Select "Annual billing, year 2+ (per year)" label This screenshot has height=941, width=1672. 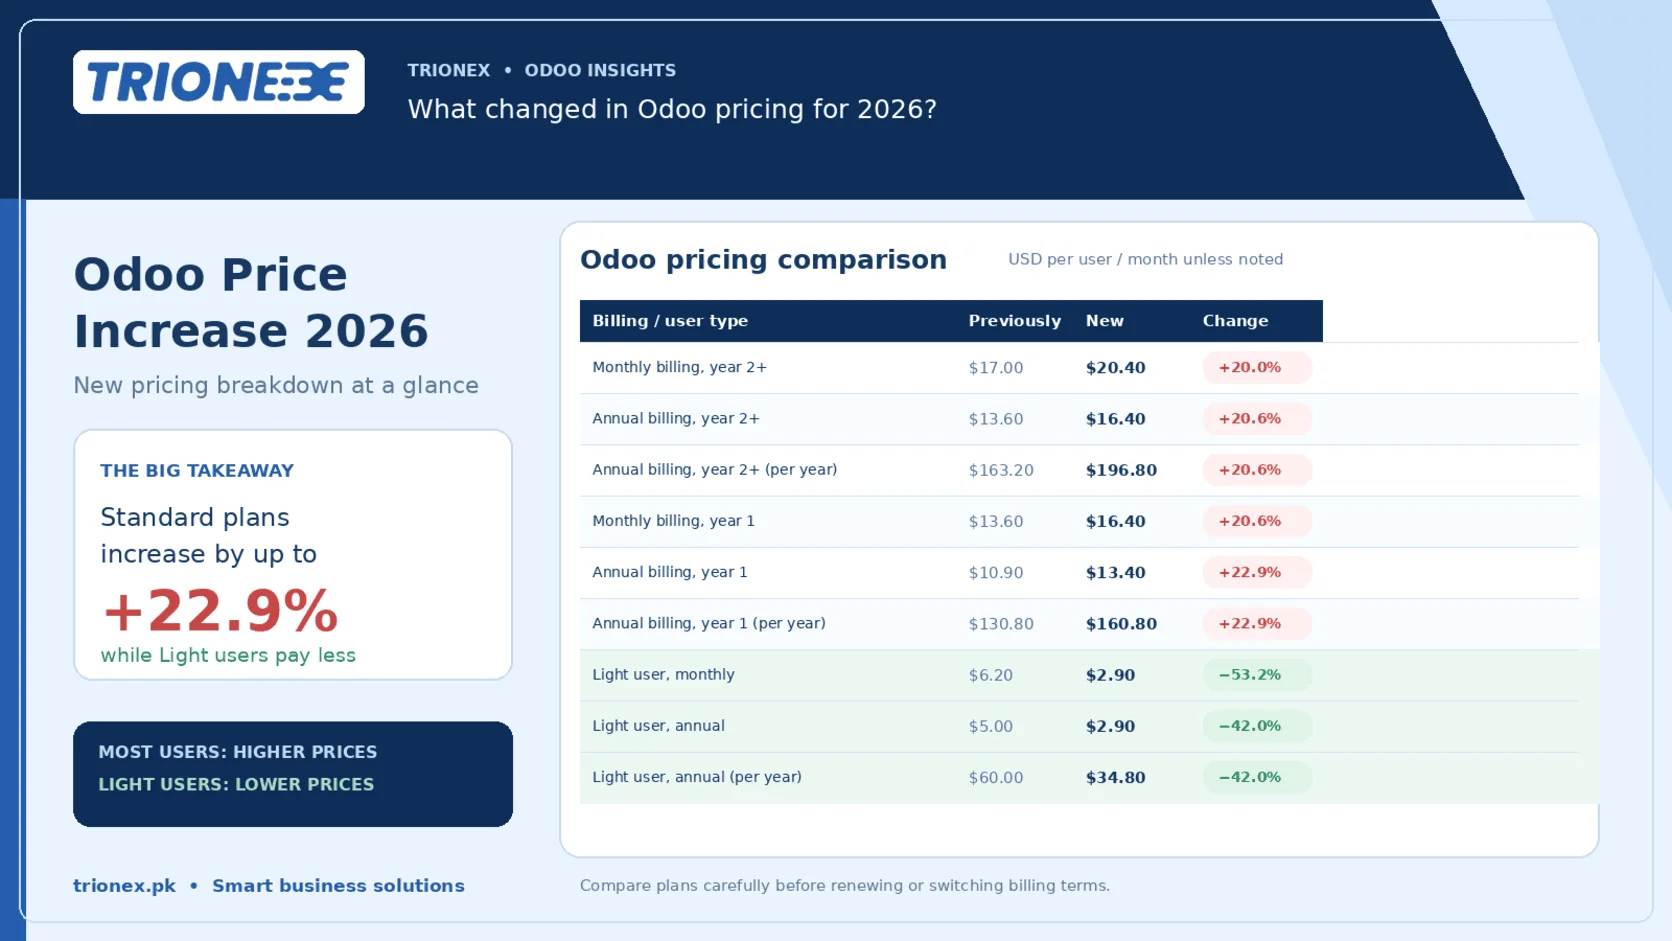coord(714,470)
